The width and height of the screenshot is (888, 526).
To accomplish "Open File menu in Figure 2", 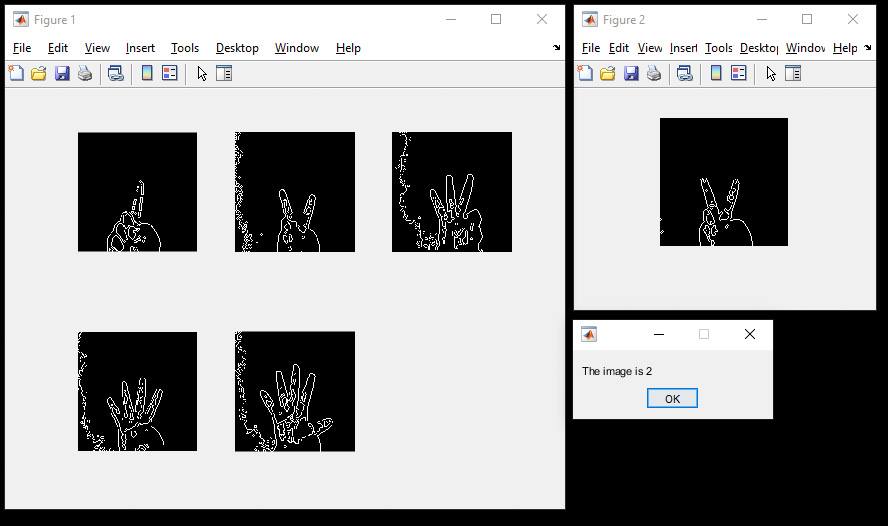I will 591,48.
